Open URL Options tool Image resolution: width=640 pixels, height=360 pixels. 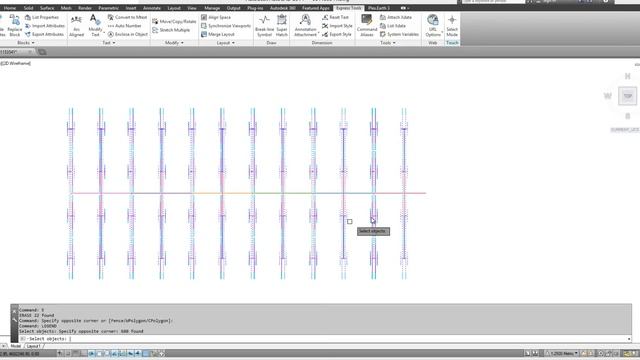point(433,25)
